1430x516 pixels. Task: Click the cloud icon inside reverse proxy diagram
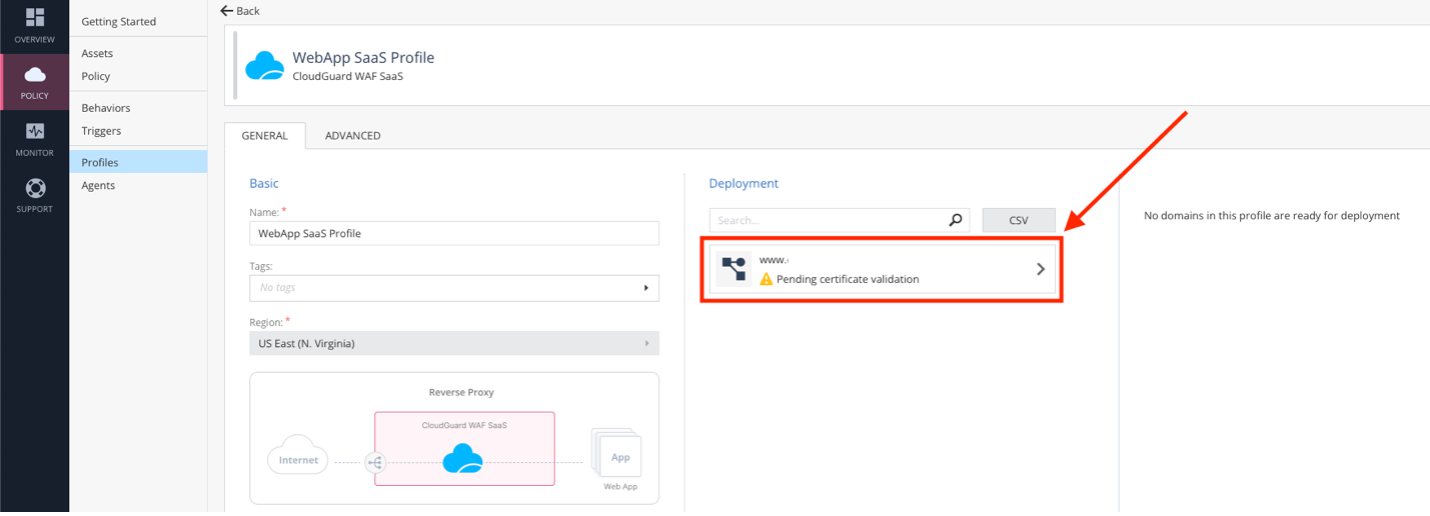(463, 458)
